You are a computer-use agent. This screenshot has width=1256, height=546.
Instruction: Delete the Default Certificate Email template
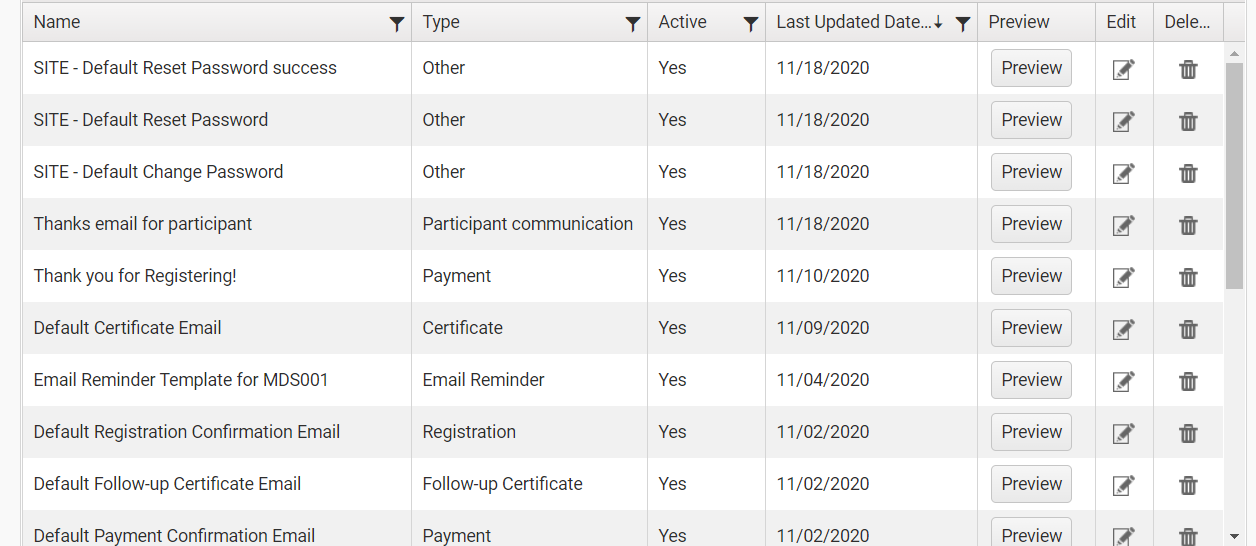pyautogui.click(x=1188, y=329)
